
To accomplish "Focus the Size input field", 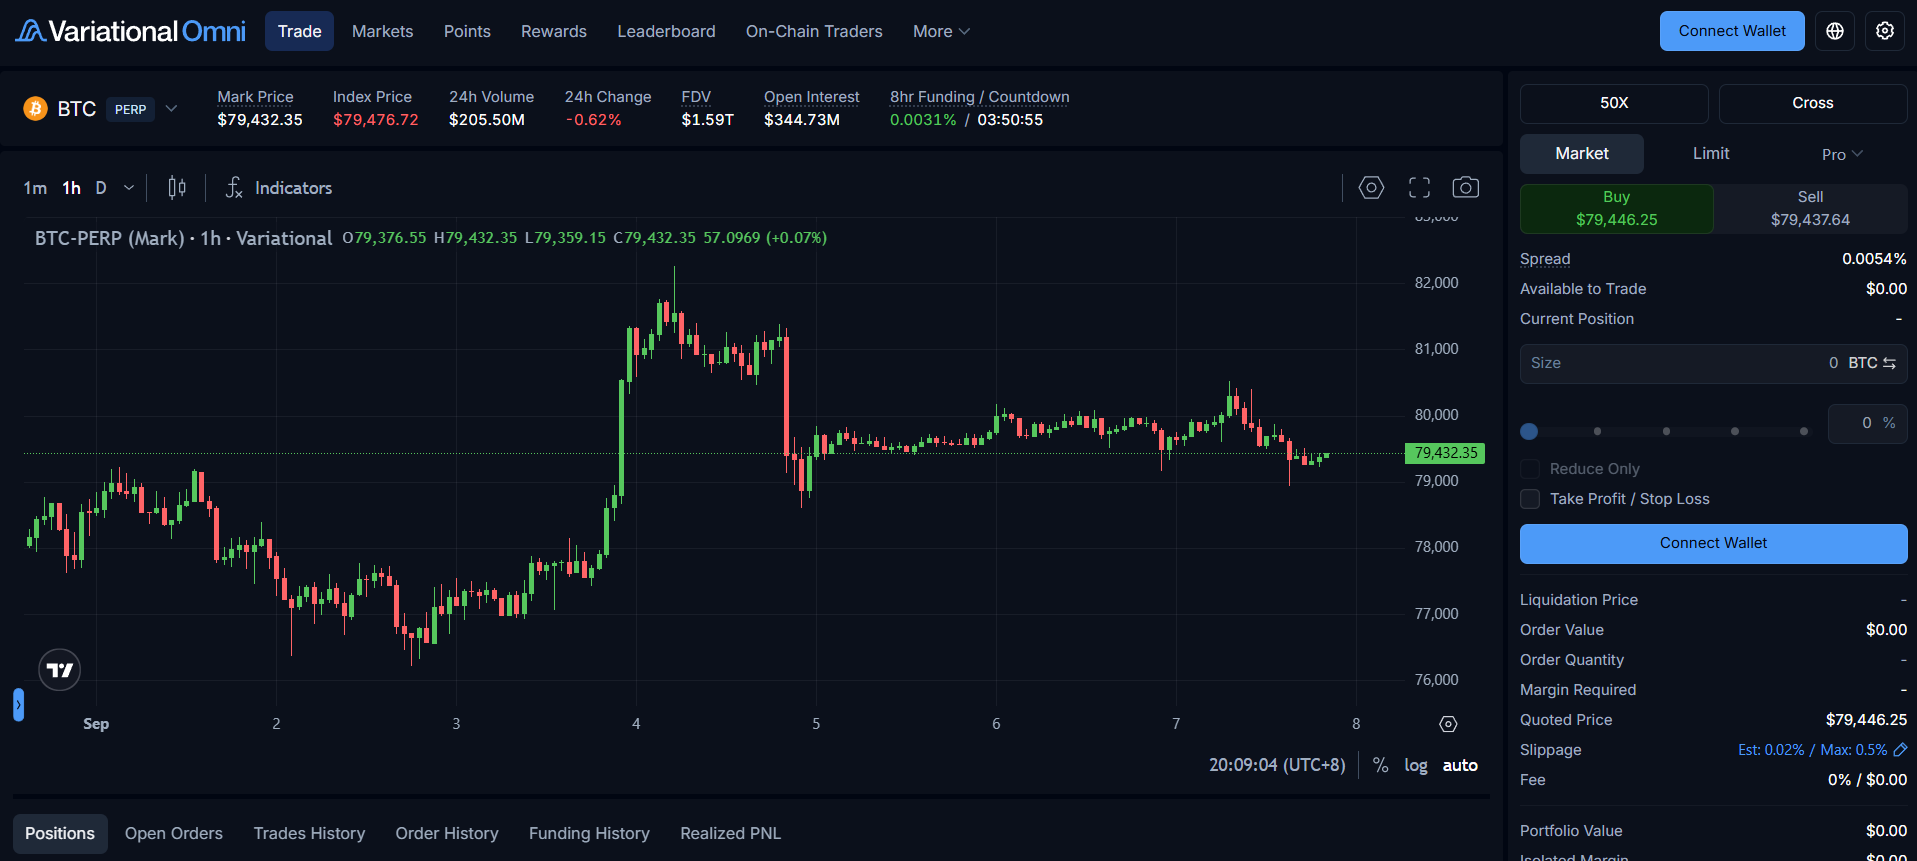I will [1714, 364].
